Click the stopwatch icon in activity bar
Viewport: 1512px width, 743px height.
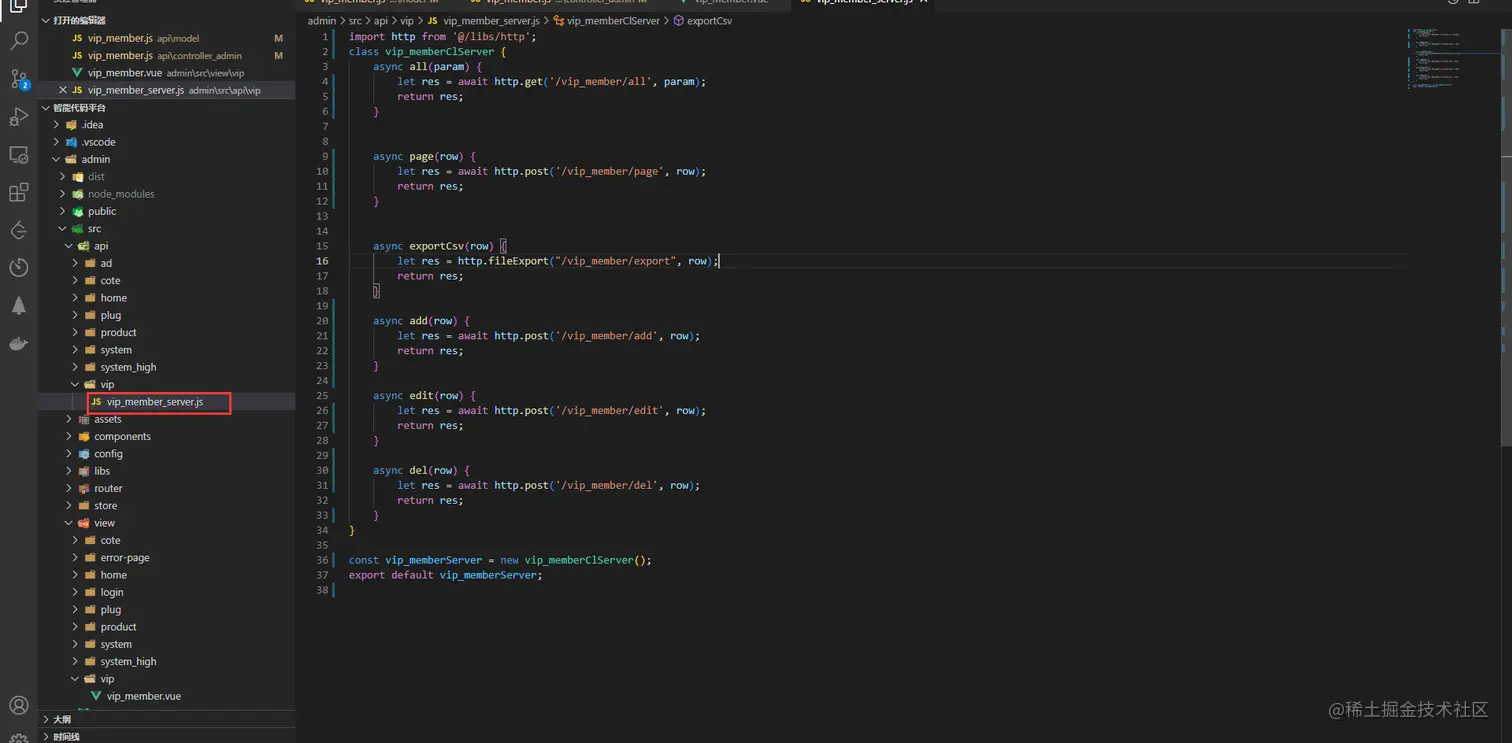(18, 268)
